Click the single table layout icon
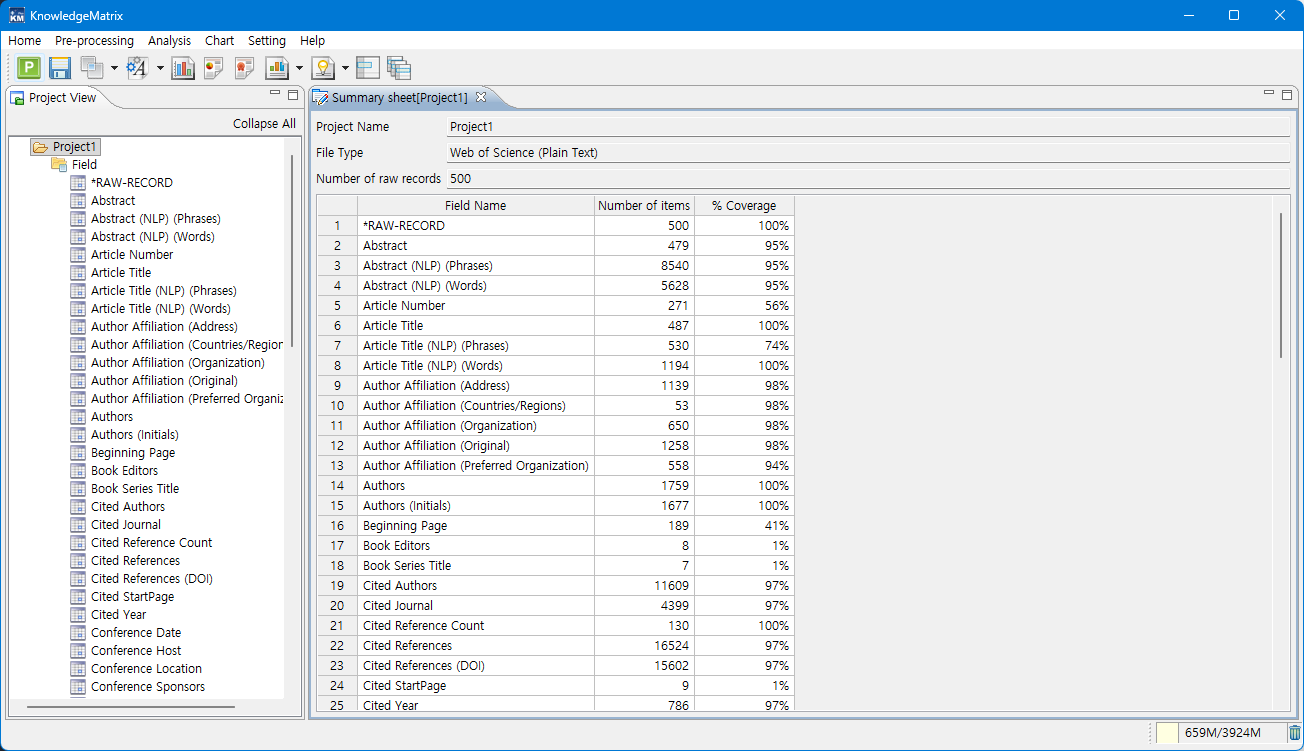This screenshot has width=1304, height=751. coord(368,68)
